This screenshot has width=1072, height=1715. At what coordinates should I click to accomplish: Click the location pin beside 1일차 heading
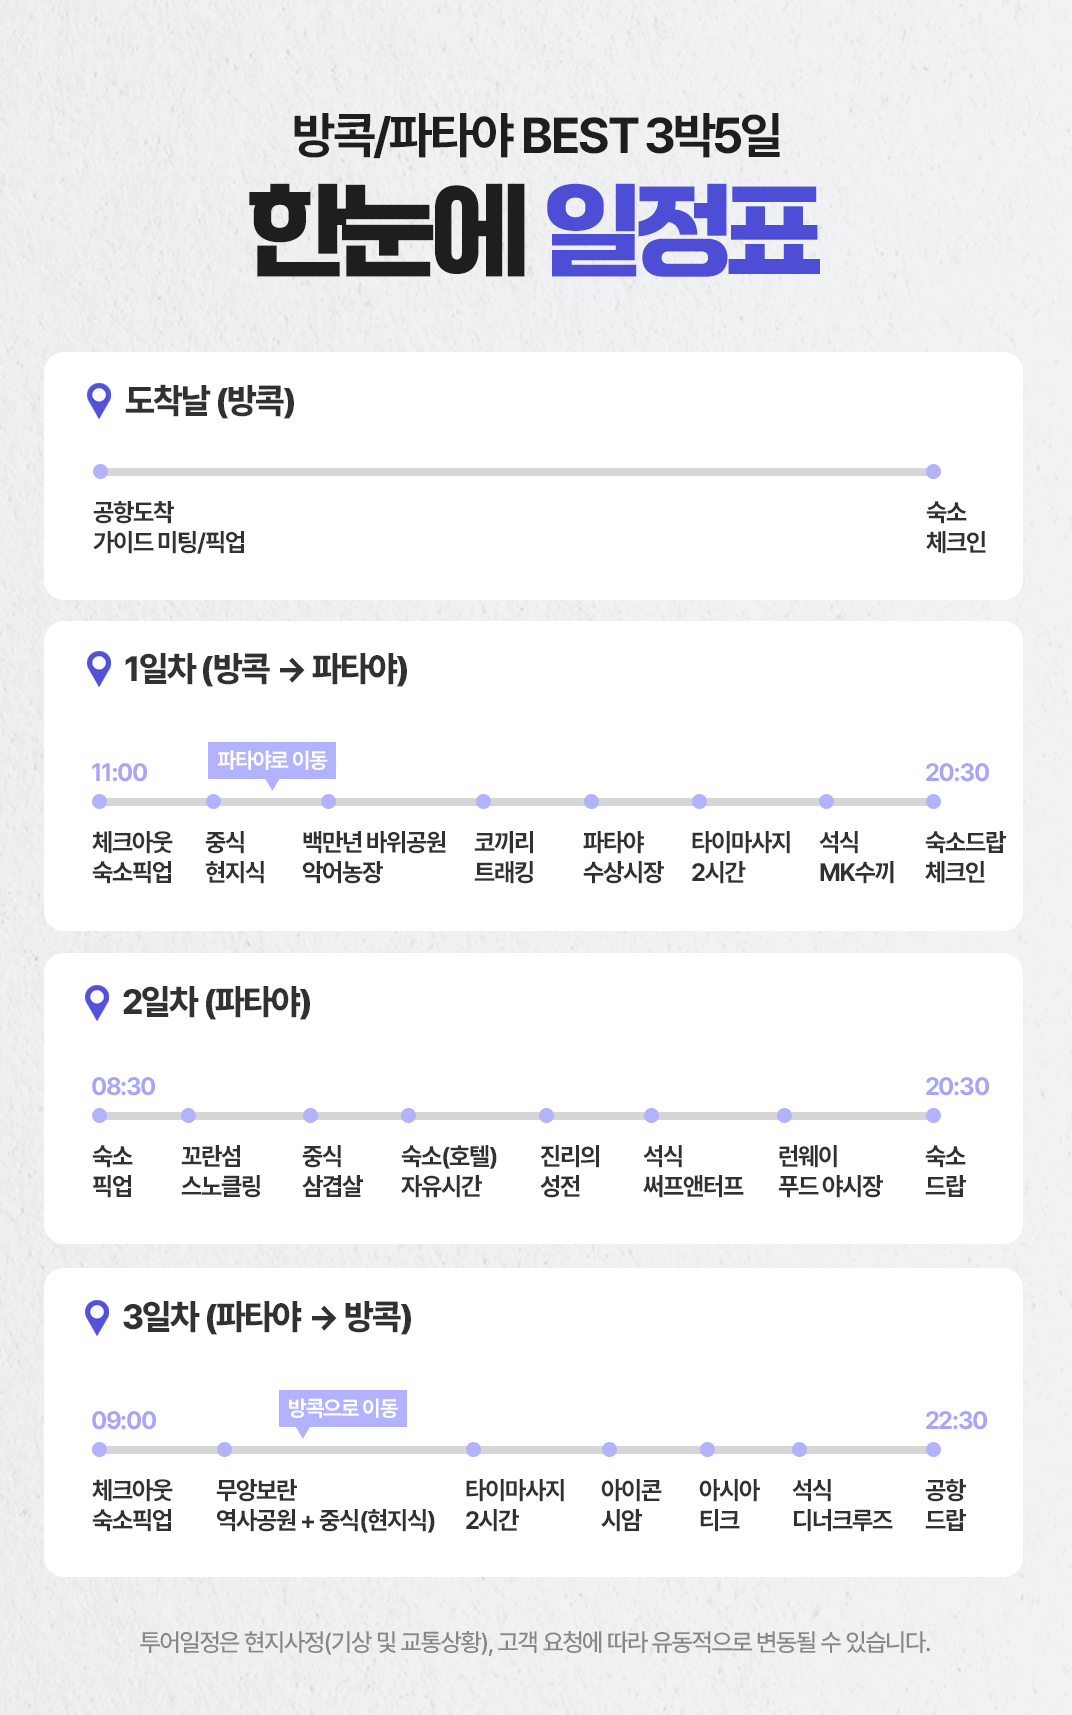[99, 668]
